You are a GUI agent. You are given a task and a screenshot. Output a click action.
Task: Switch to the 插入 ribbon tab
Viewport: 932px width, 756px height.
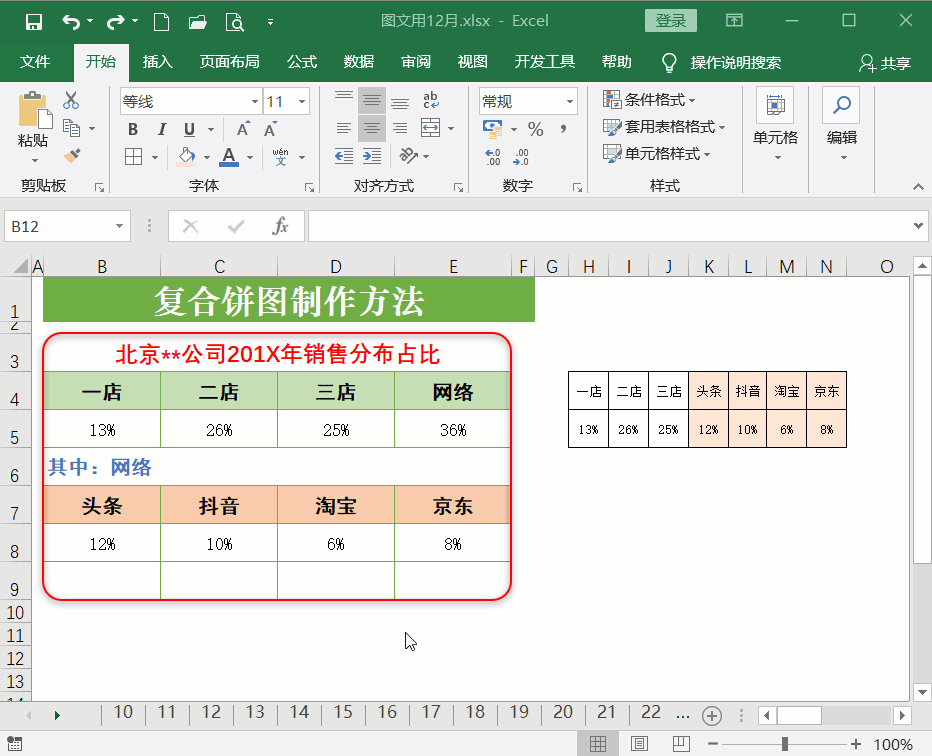pos(156,61)
